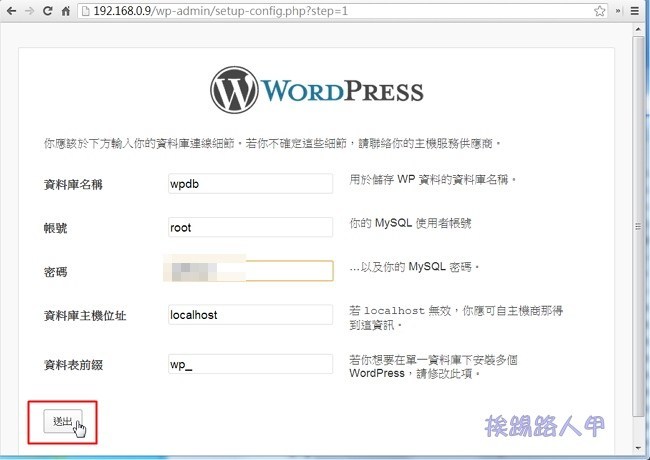Show hidden extensions chevron icon
650x460 pixels.
coord(618,11)
